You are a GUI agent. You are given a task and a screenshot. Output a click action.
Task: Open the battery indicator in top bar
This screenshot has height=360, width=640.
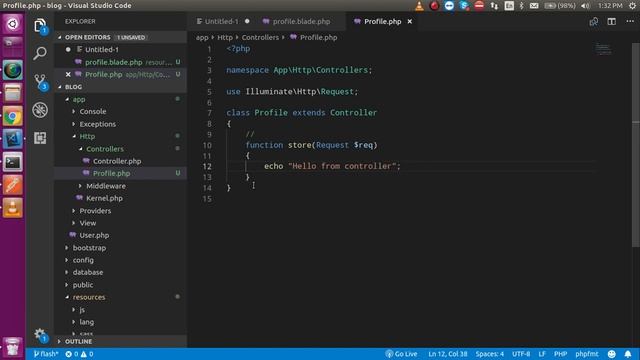[560, 6]
